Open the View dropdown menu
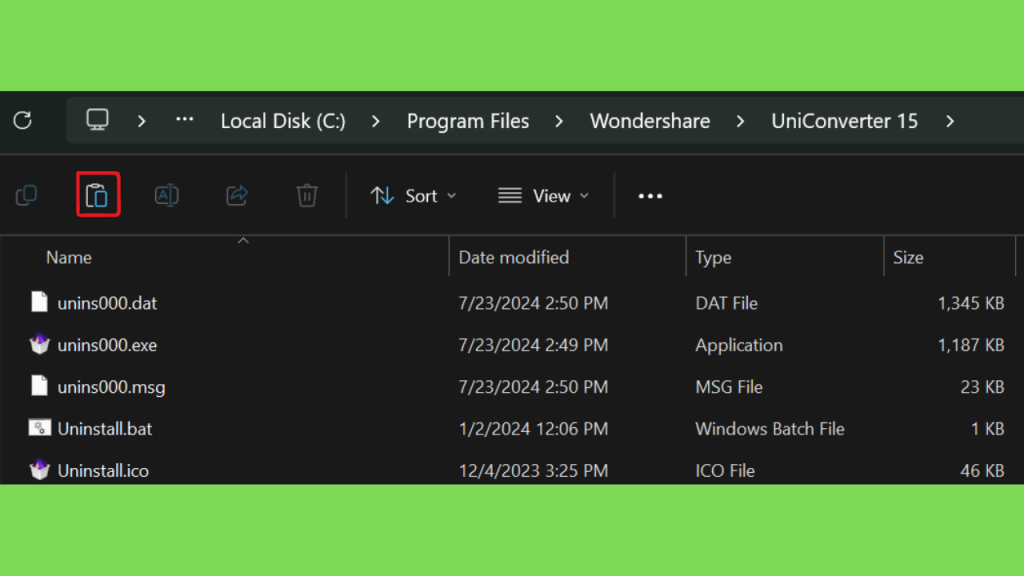Image resolution: width=1024 pixels, height=576 pixels. click(543, 196)
